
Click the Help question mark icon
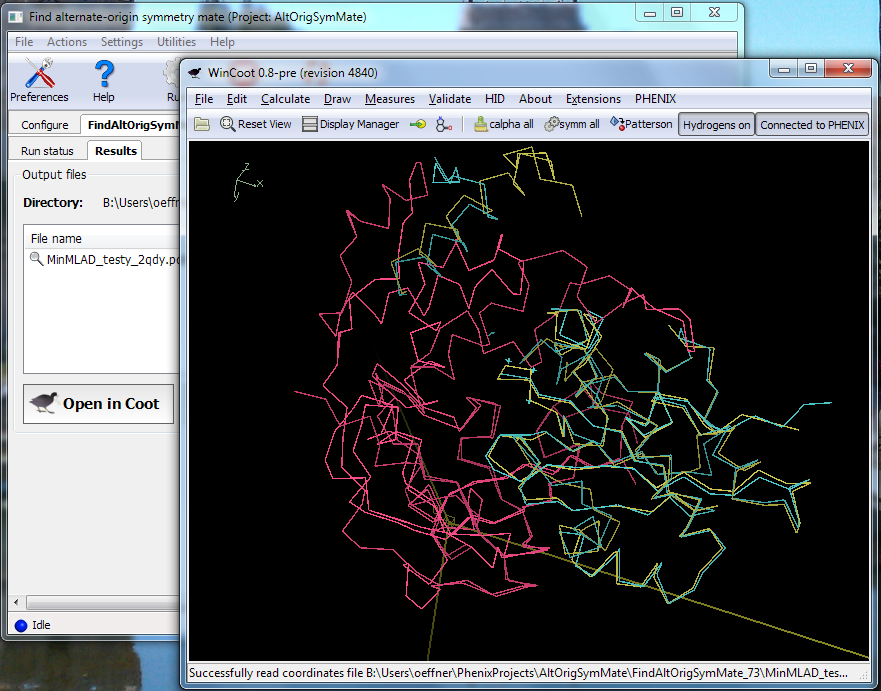coord(104,80)
